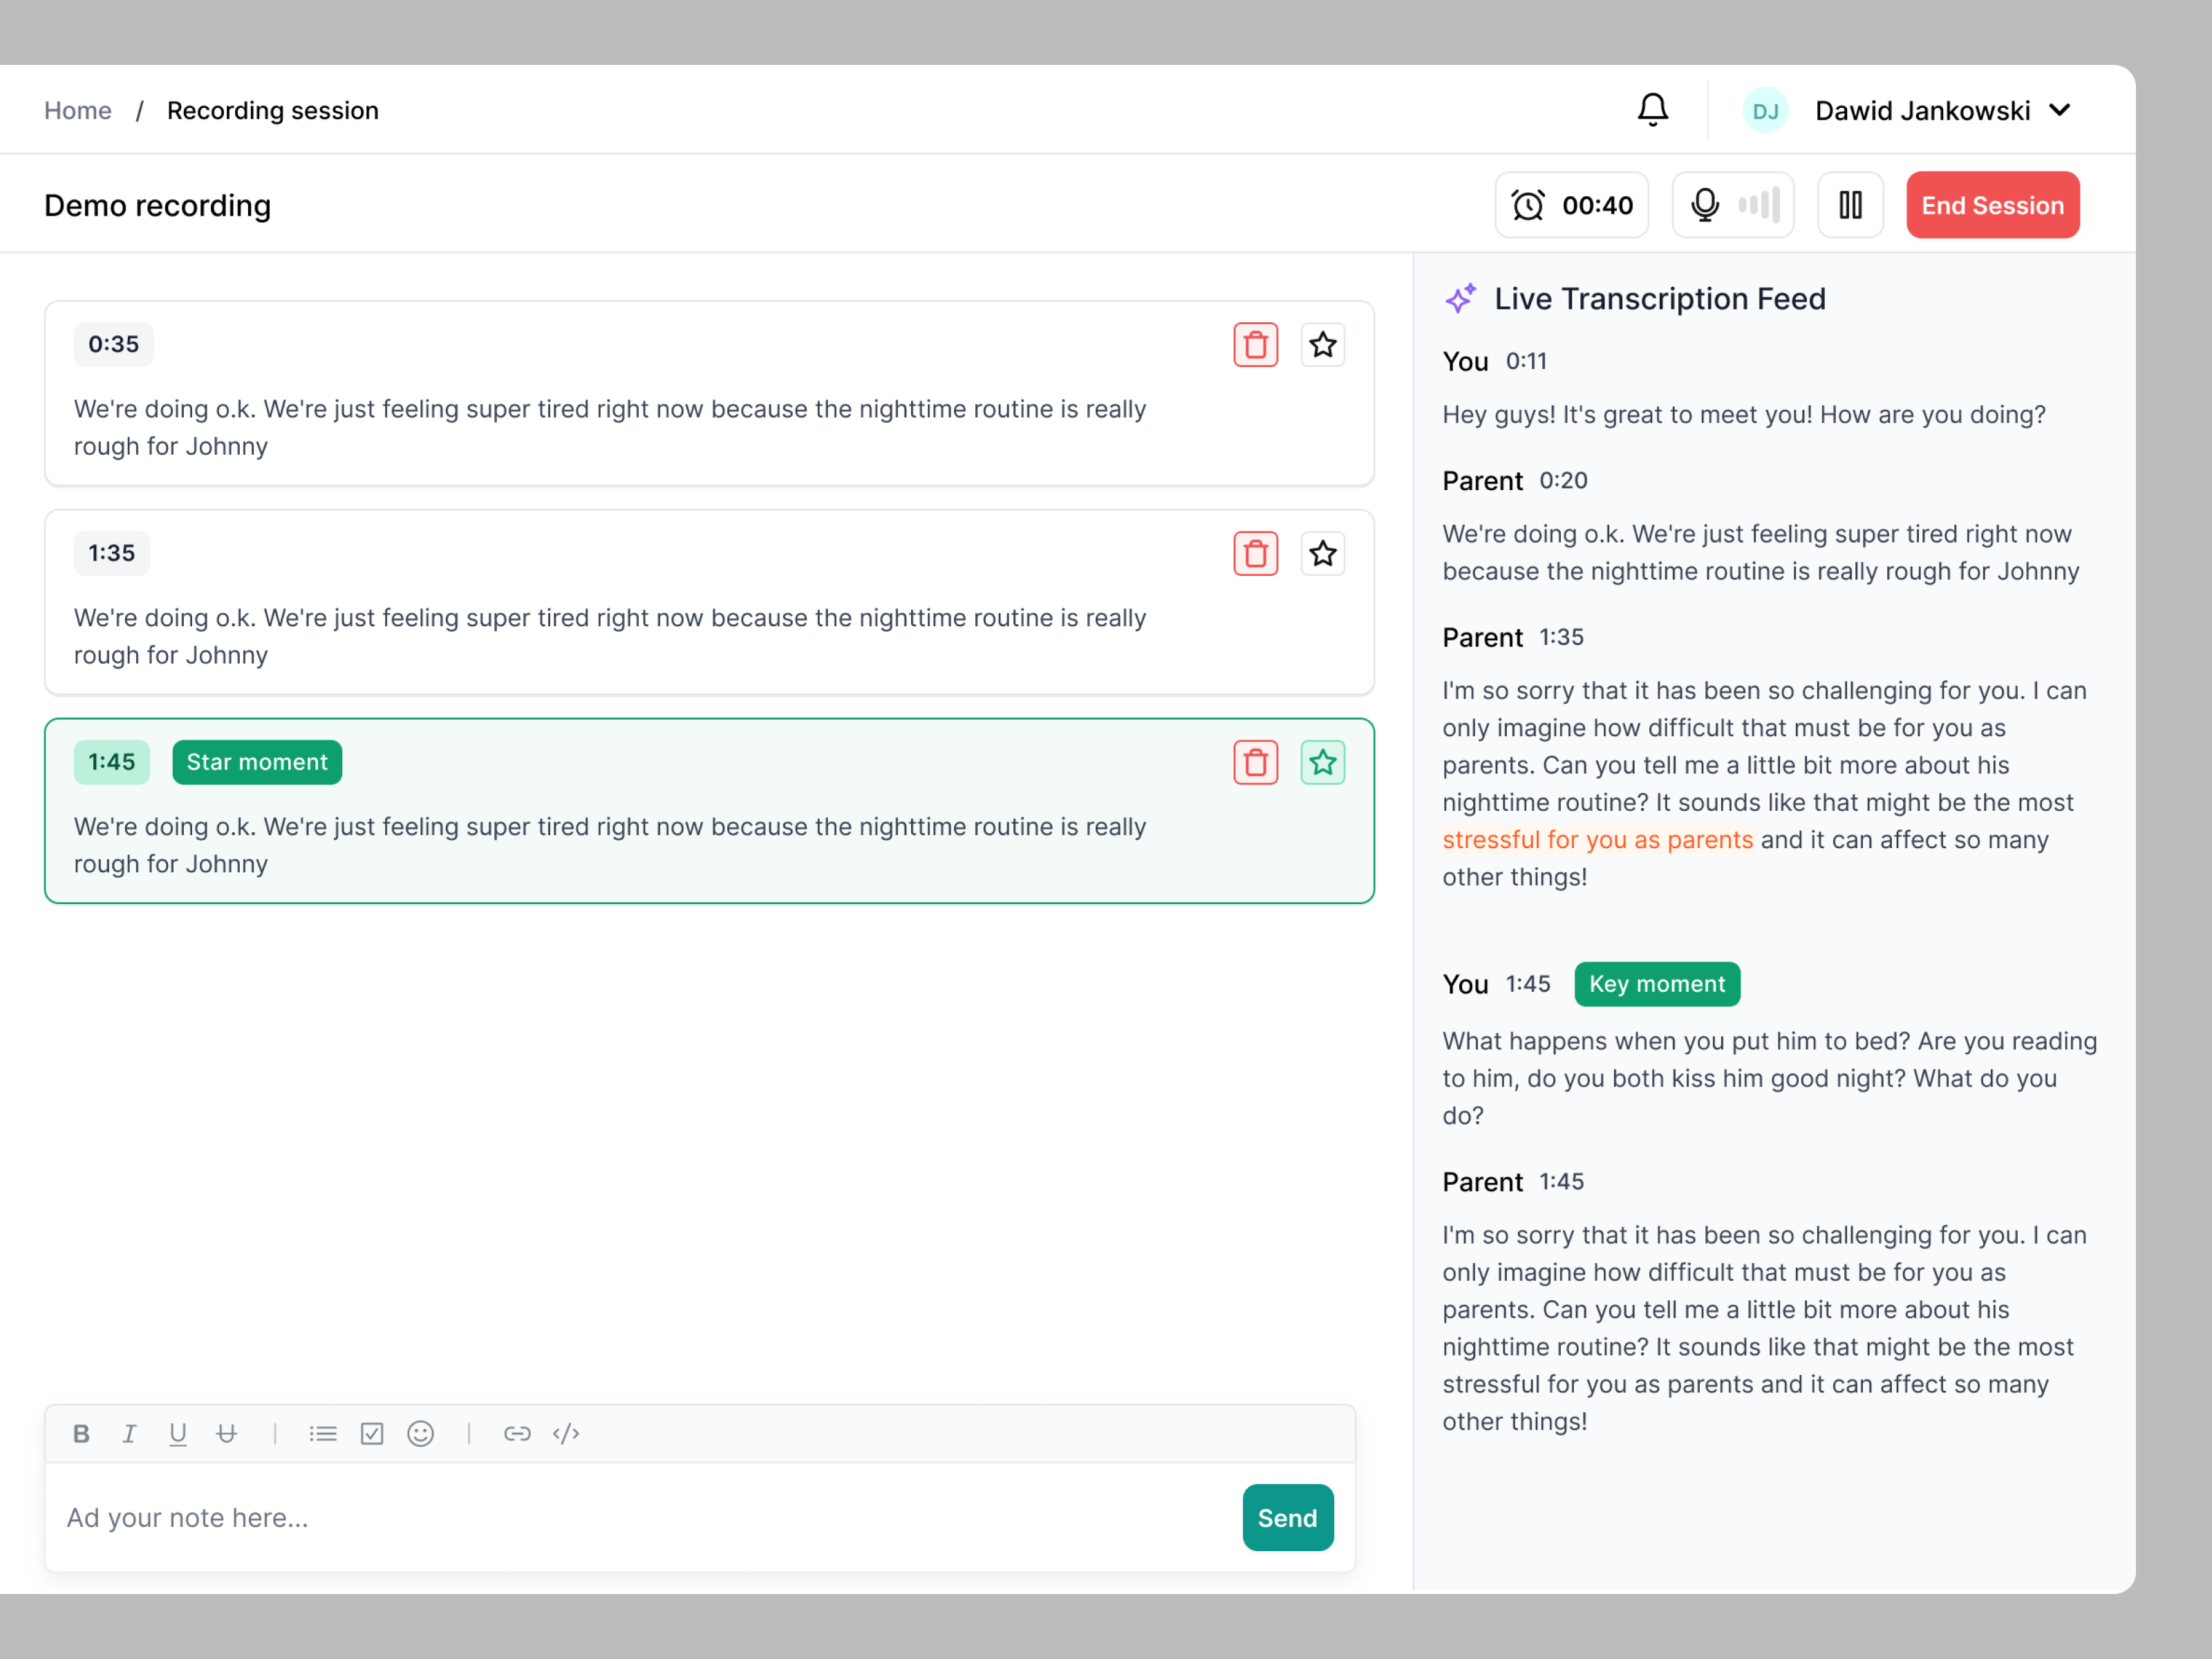2212x1659 pixels.
Task: Toggle underline formatting
Action: (178, 1433)
